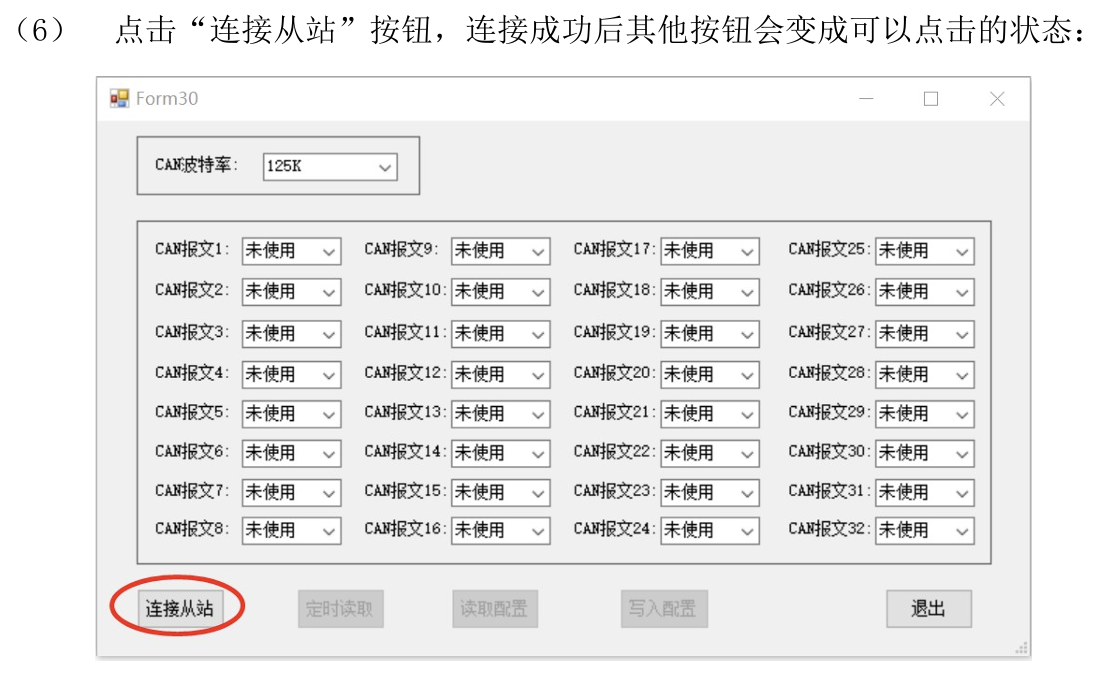Click the 读取配置 button
The height and width of the screenshot is (679, 1103).
(498, 609)
